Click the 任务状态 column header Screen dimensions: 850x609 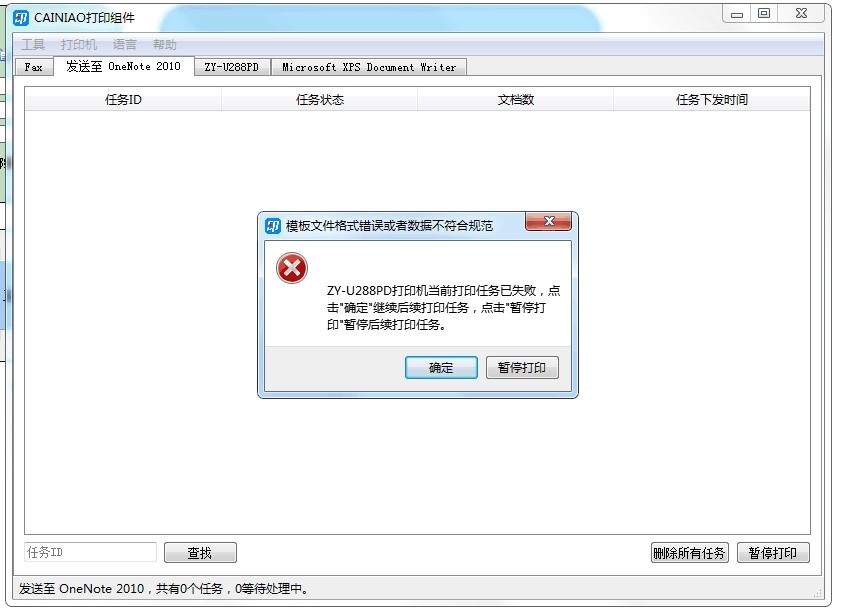(320, 100)
